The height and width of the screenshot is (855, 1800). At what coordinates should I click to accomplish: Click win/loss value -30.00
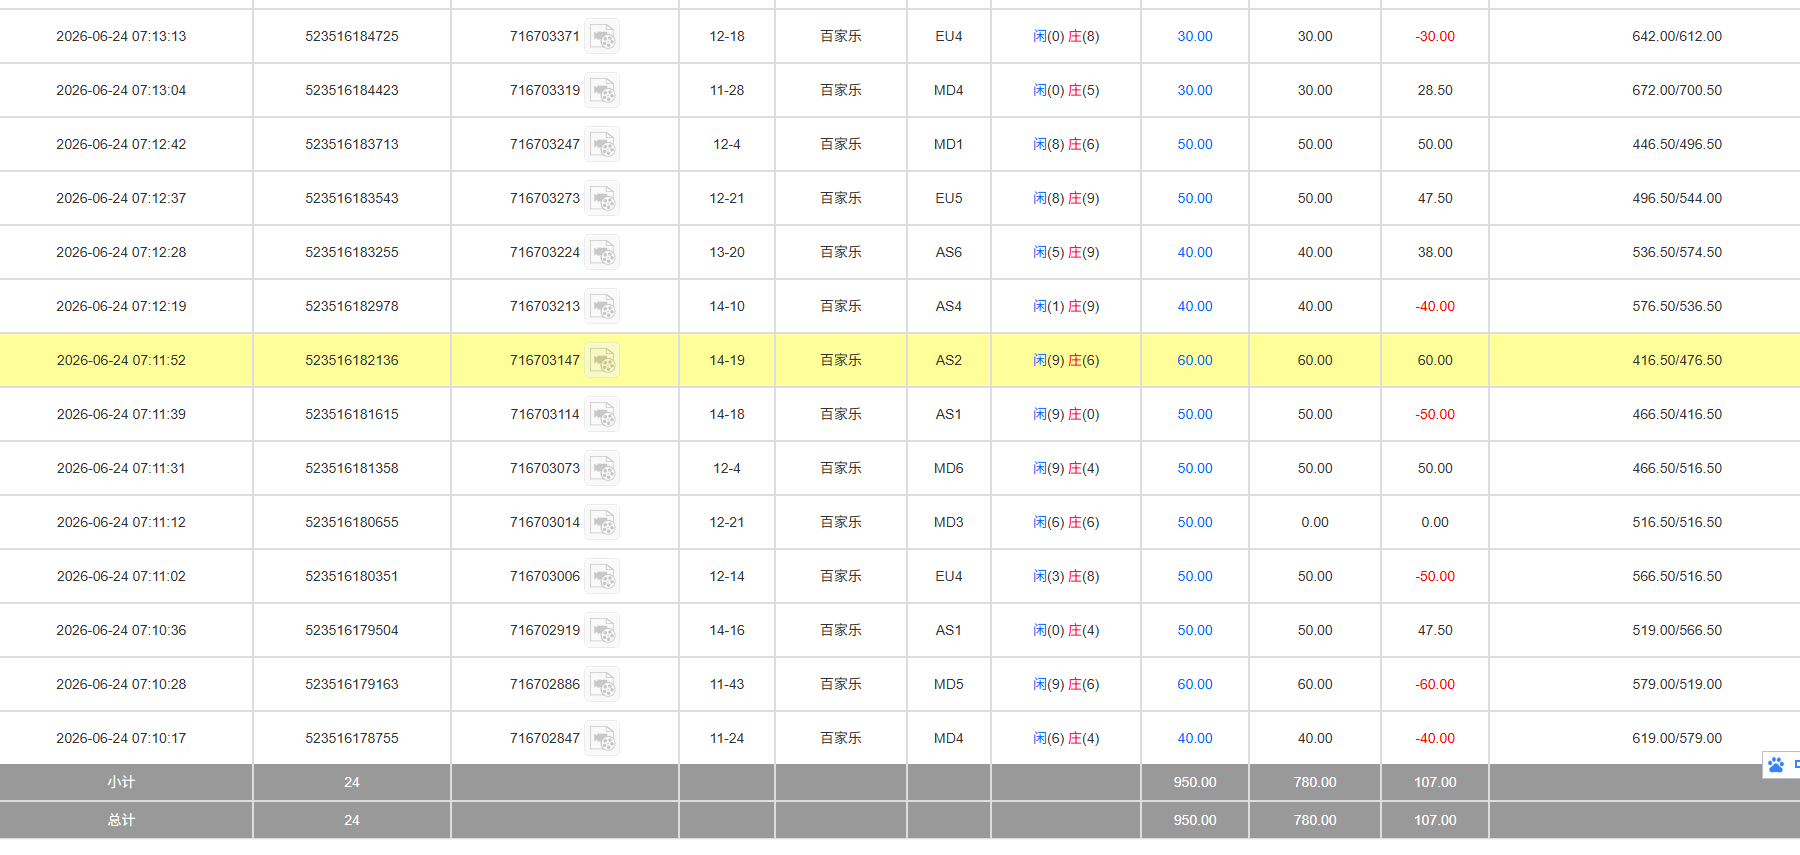coord(1435,36)
